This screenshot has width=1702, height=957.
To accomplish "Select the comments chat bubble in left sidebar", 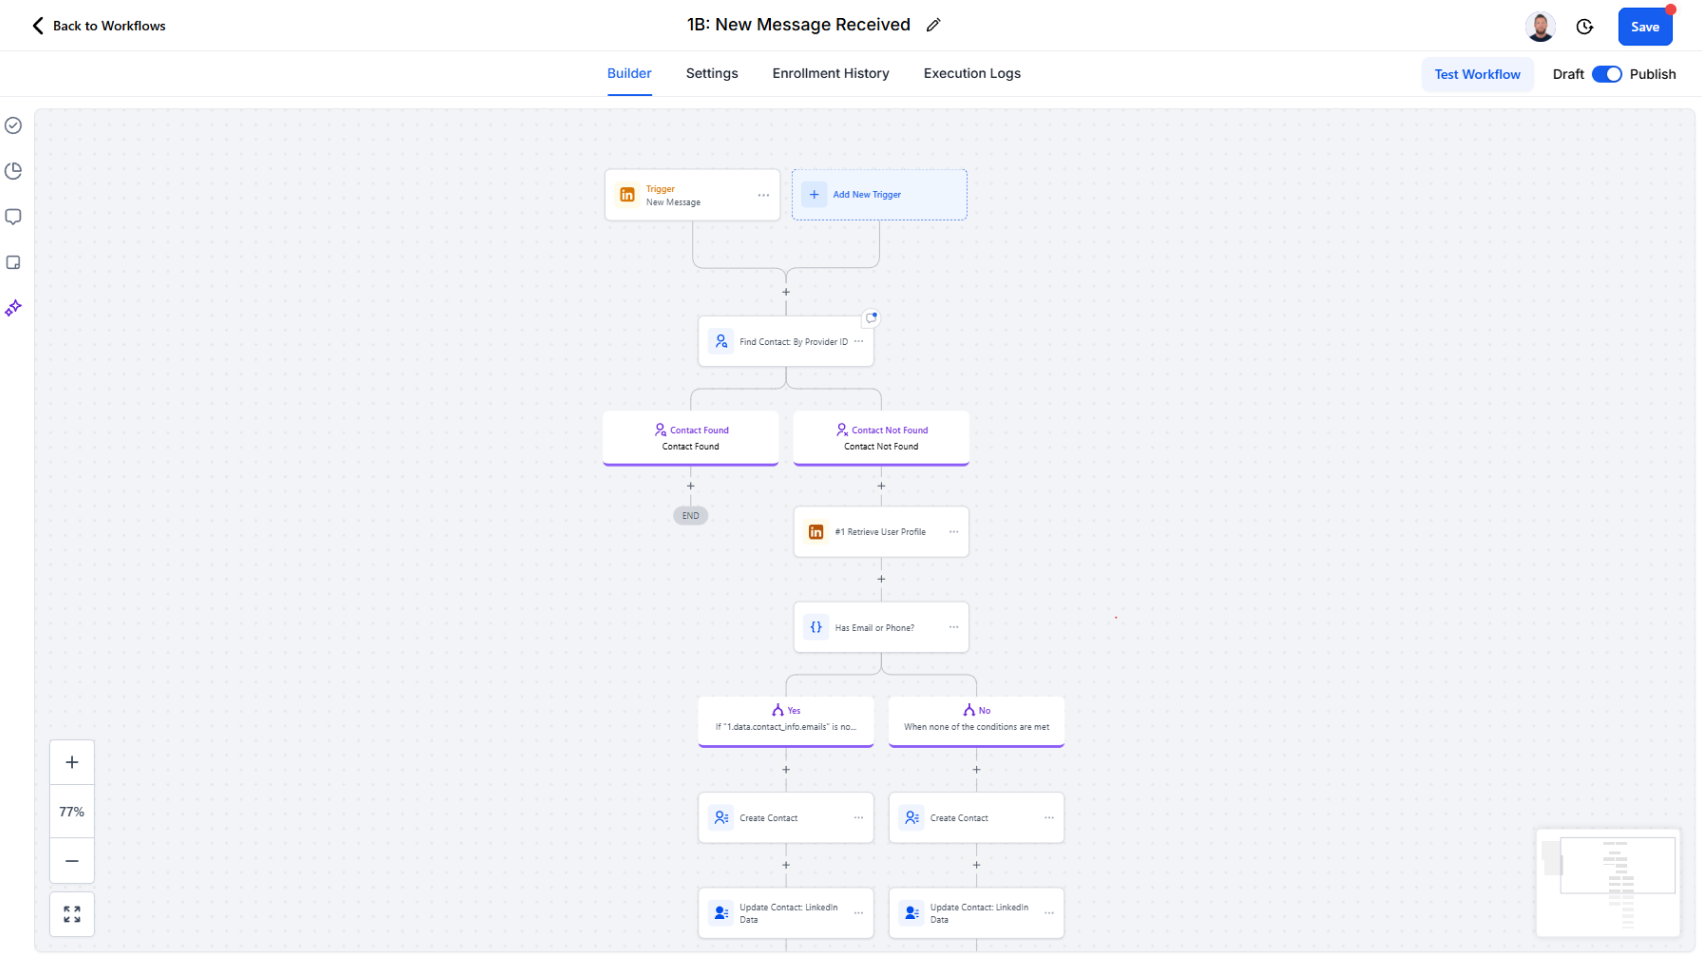I will coord(13,216).
